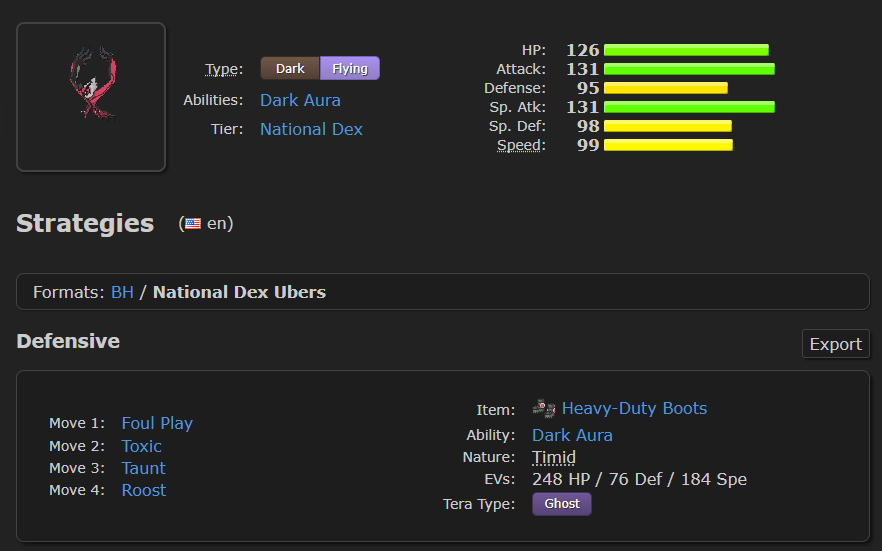Click the Export button

(835, 344)
